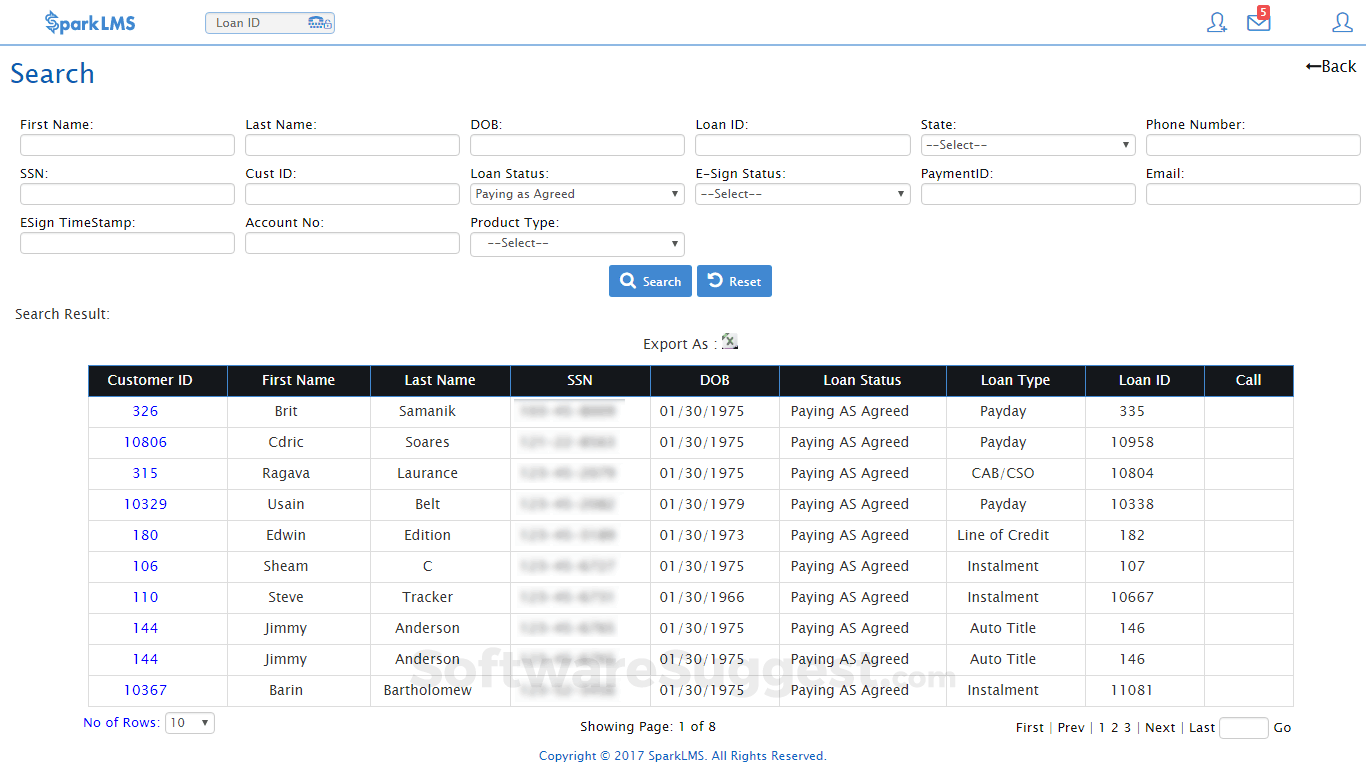The image size is (1366, 767).
Task: Open customer ID 10806 link
Action: pyautogui.click(x=145, y=442)
